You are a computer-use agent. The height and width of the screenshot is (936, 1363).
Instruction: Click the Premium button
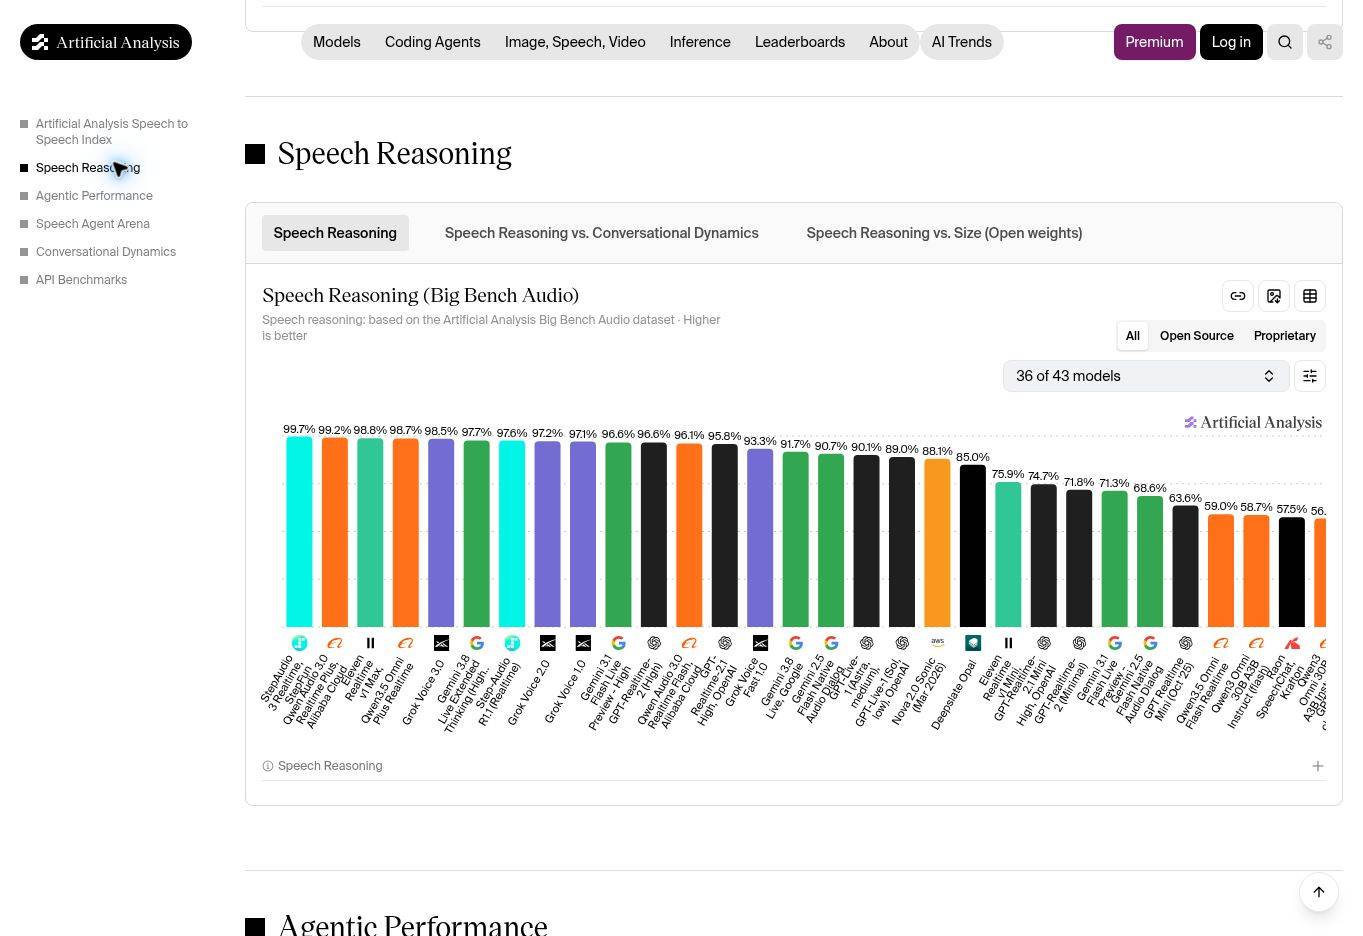point(1154,42)
